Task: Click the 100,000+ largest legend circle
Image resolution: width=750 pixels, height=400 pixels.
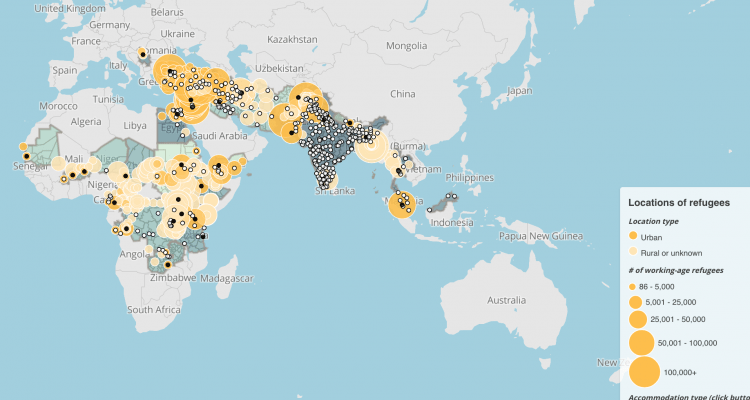Action: pyautogui.click(x=644, y=371)
